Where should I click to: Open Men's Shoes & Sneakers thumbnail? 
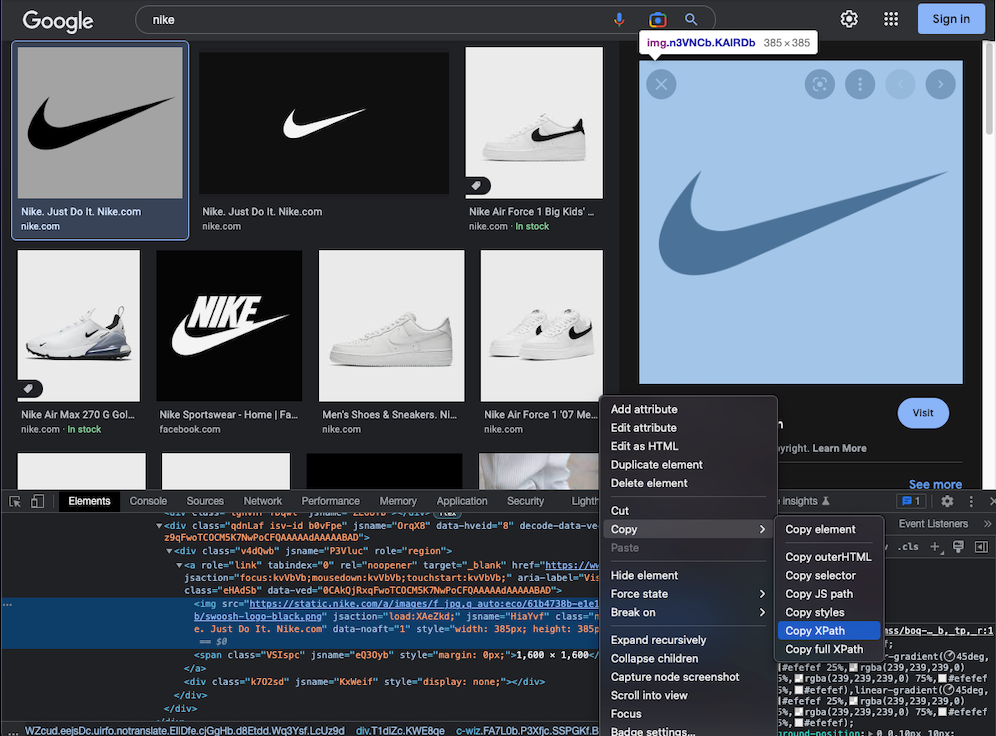click(x=391, y=325)
